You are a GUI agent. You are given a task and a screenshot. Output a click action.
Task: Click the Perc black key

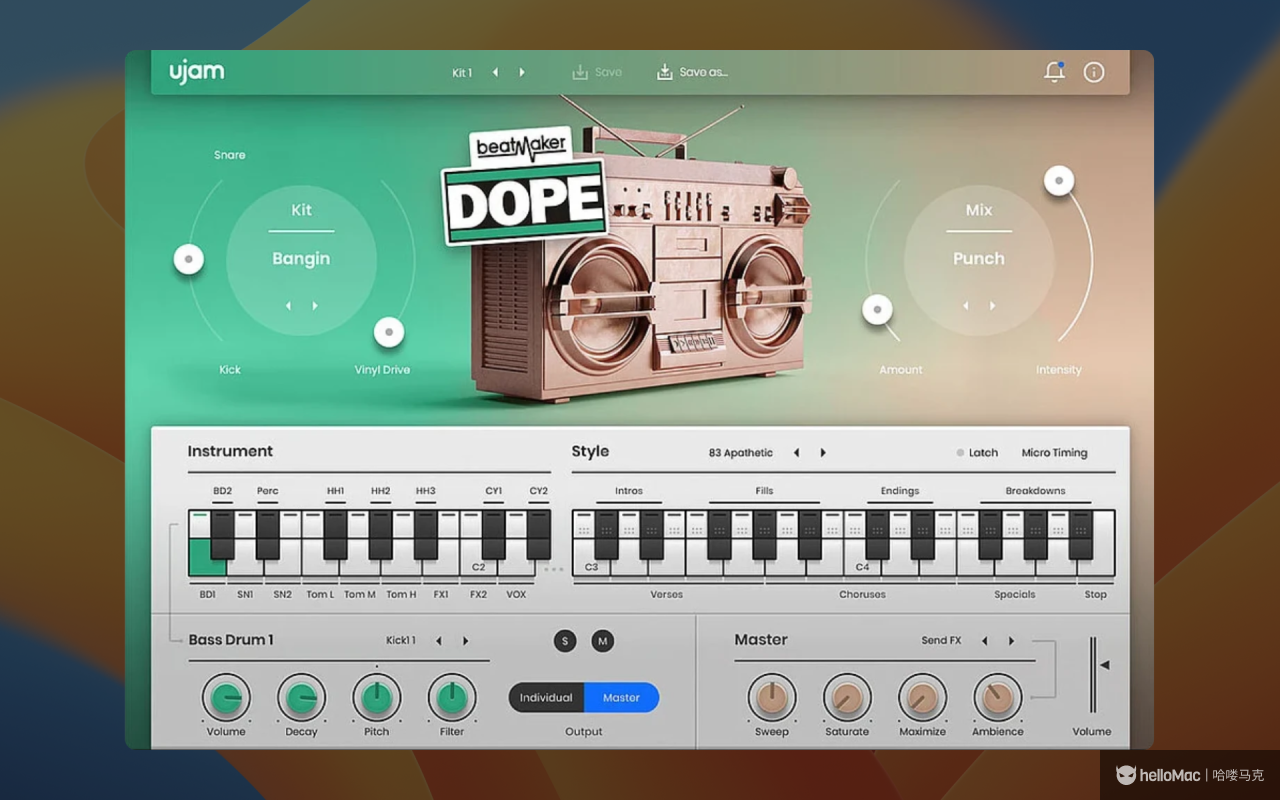pyautogui.click(x=268, y=535)
